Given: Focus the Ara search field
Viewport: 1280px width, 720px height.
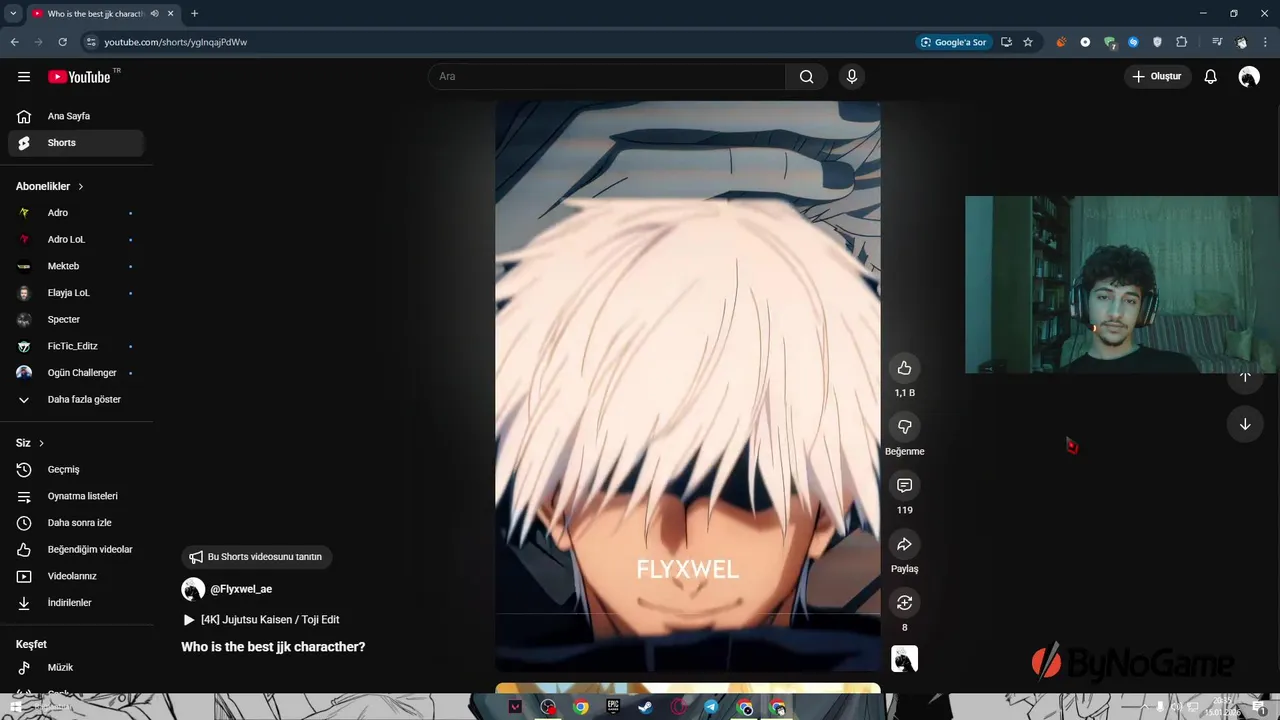Looking at the screenshot, I should (x=607, y=77).
